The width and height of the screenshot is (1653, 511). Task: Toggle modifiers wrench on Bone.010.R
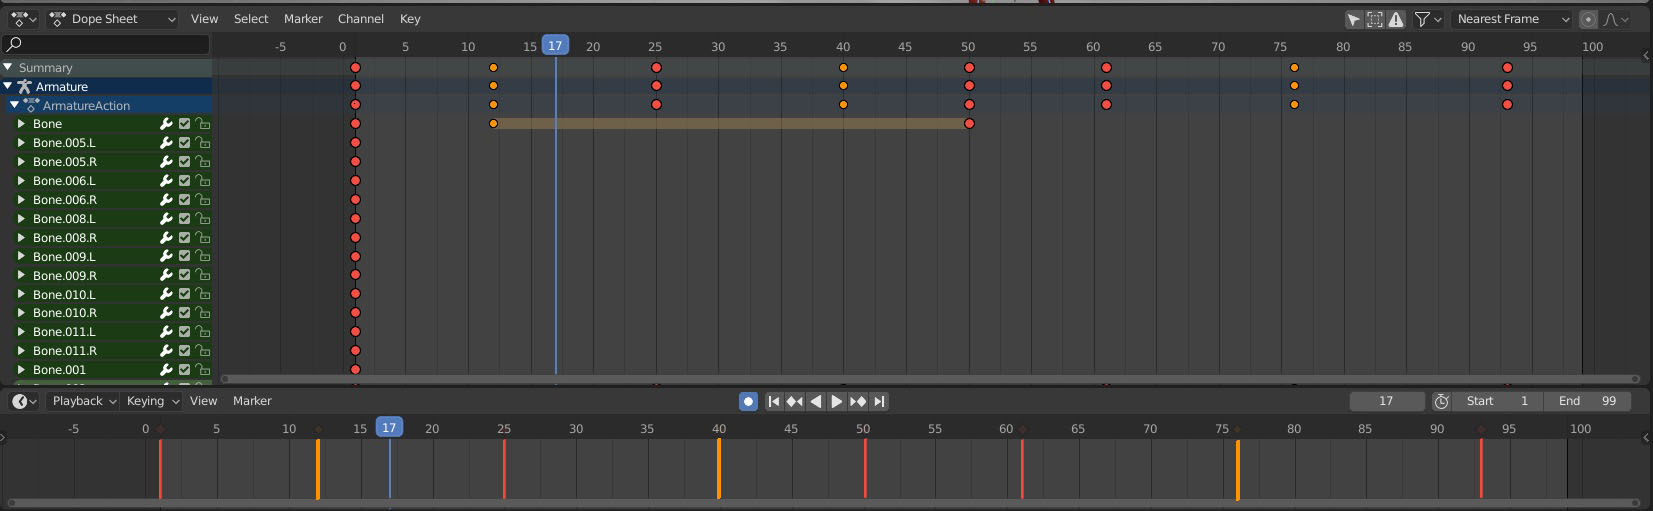[166, 313]
